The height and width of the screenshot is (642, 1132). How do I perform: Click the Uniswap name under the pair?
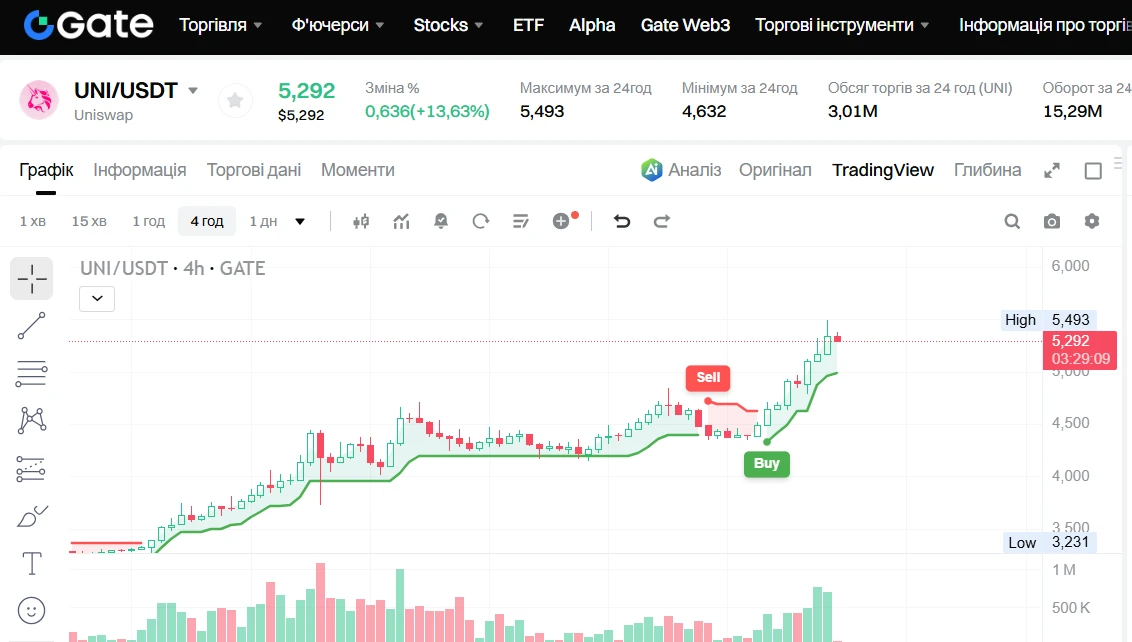[103, 115]
